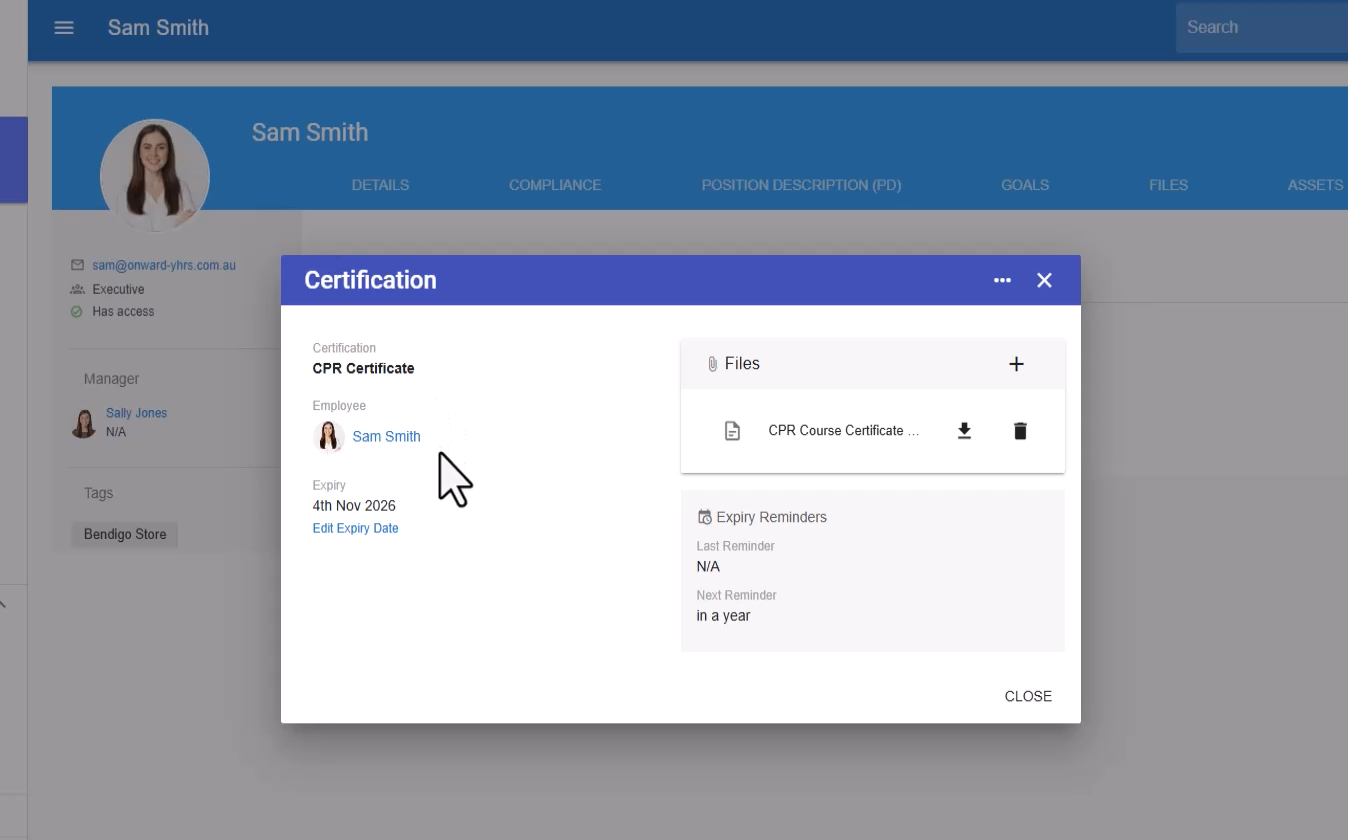Open the Position Description (PD) tab
Screen dimensions: 1348x840
point(801,185)
